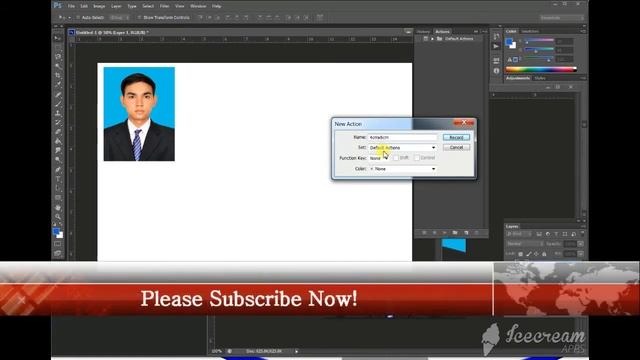This screenshot has width=640, height=360.
Task: Click the Name field in New Action
Action: tap(402, 138)
